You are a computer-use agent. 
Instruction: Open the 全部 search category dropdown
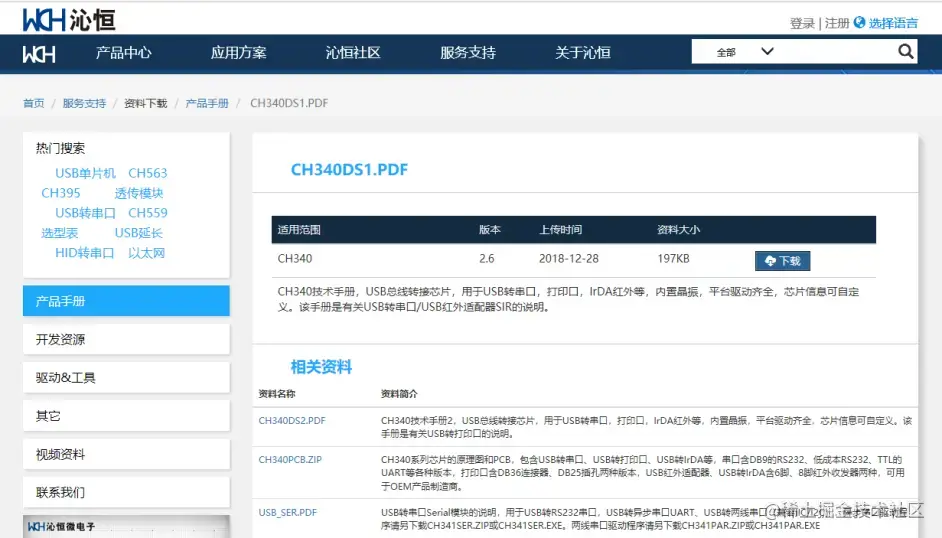pos(744,52)
